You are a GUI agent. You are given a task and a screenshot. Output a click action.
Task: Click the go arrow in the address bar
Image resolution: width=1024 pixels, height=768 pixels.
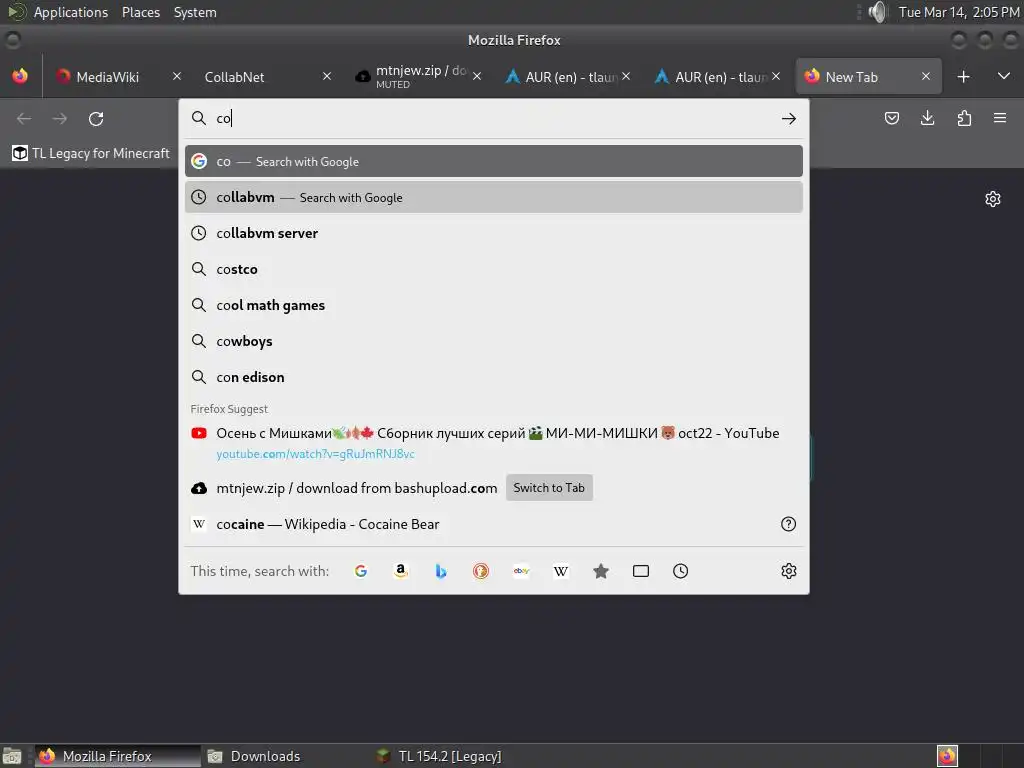[x=789, y=118]
